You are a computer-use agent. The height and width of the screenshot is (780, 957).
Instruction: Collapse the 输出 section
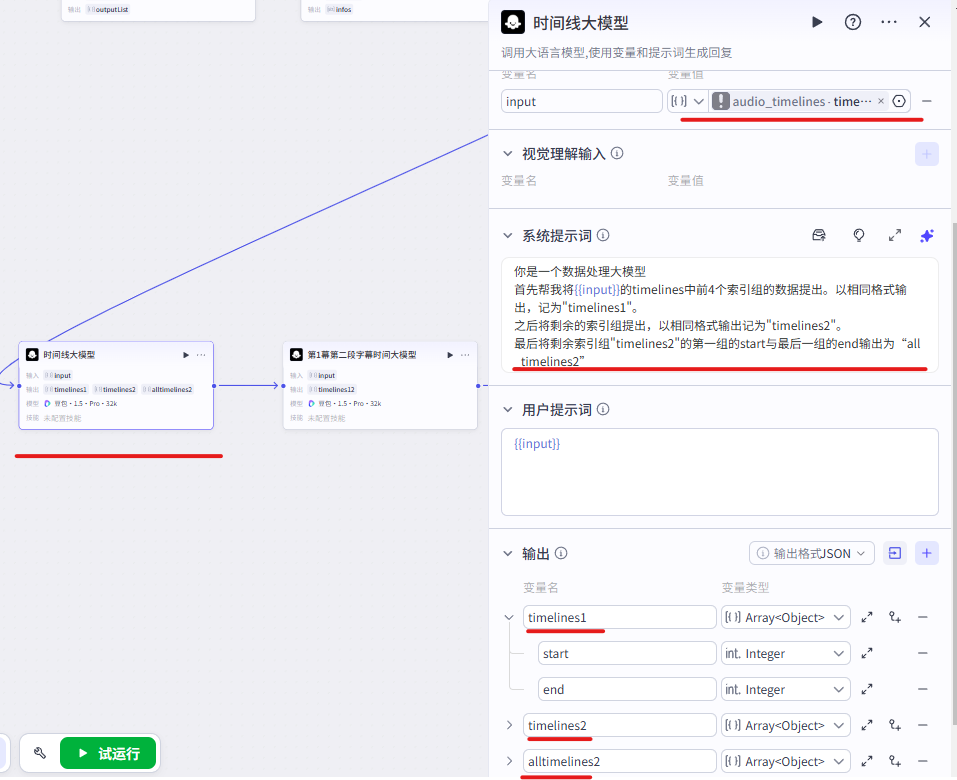(x=508, y=554)
